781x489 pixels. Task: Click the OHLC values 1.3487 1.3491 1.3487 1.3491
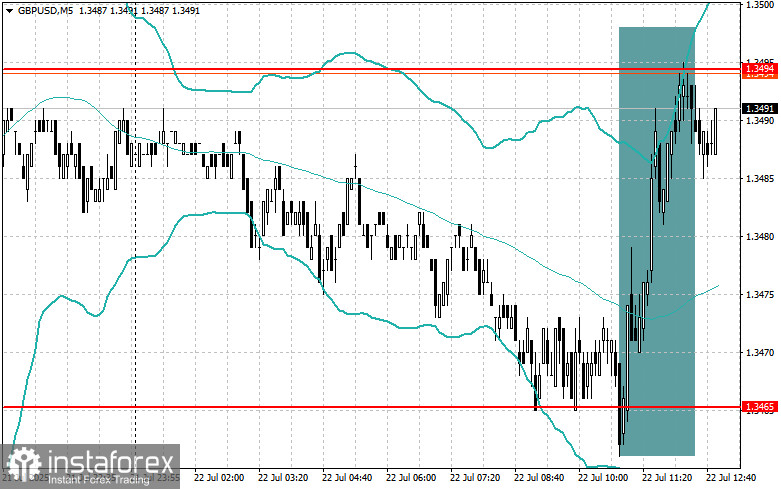click(138, 10)
